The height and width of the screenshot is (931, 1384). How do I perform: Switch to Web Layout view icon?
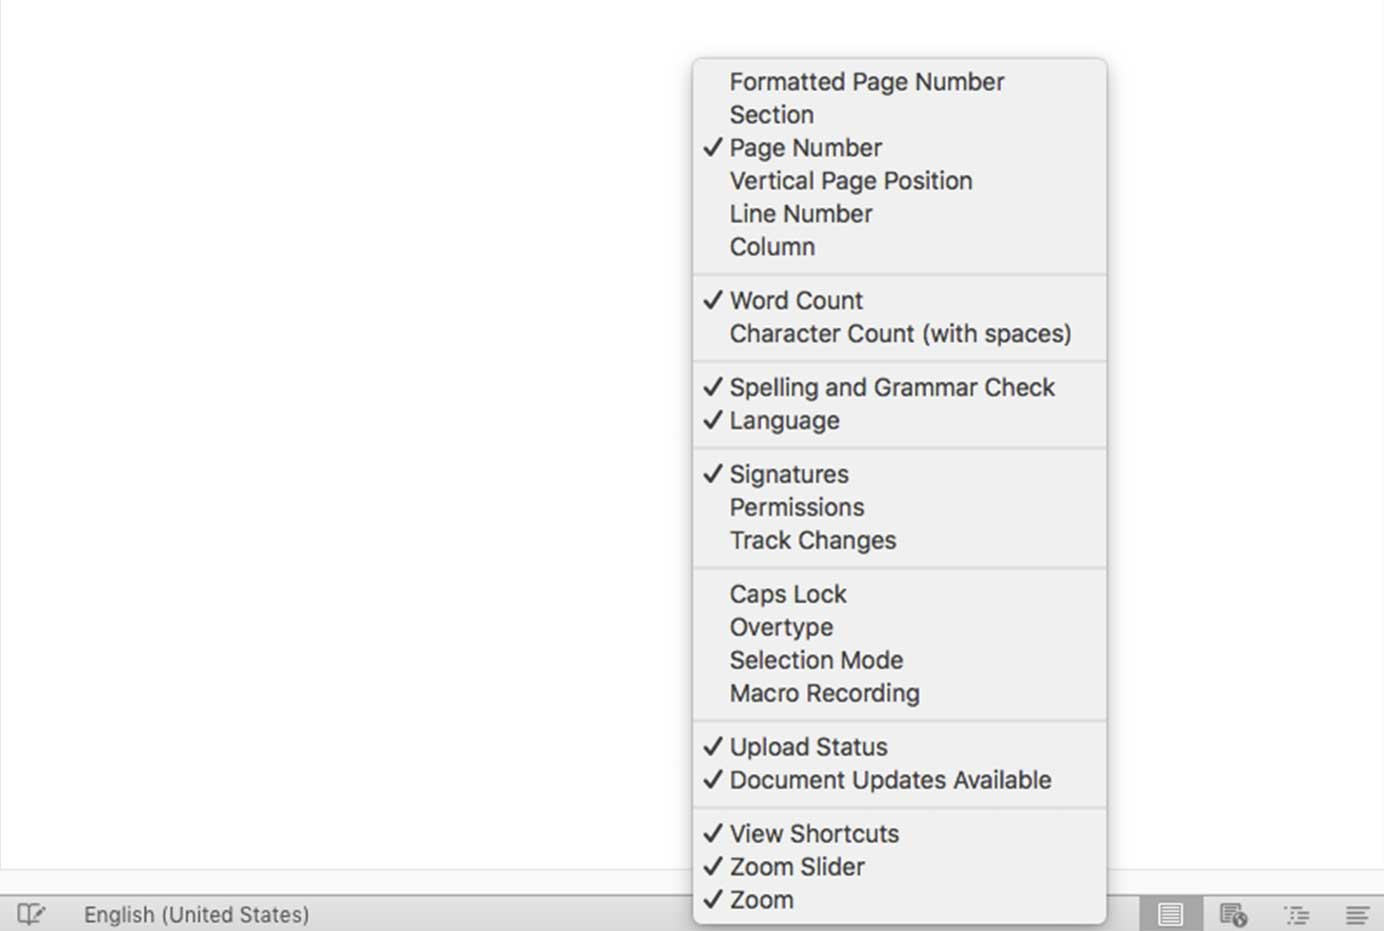click(x=1233, y=914)
